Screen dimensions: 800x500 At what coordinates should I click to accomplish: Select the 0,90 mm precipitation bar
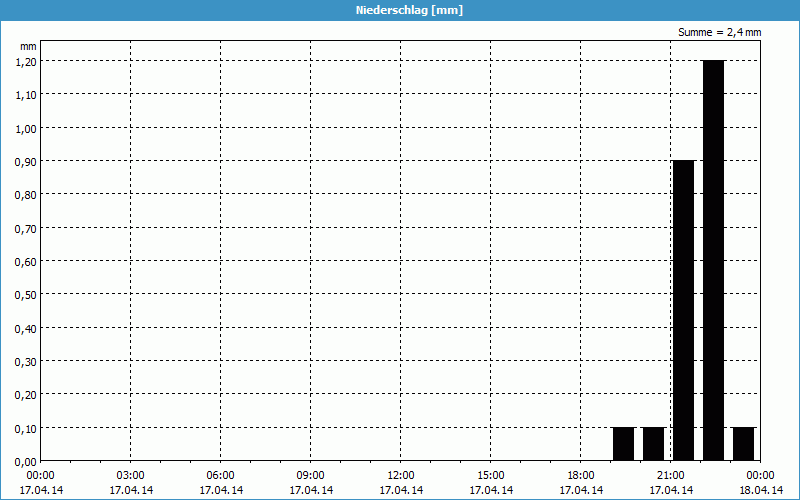click(683, 310)
